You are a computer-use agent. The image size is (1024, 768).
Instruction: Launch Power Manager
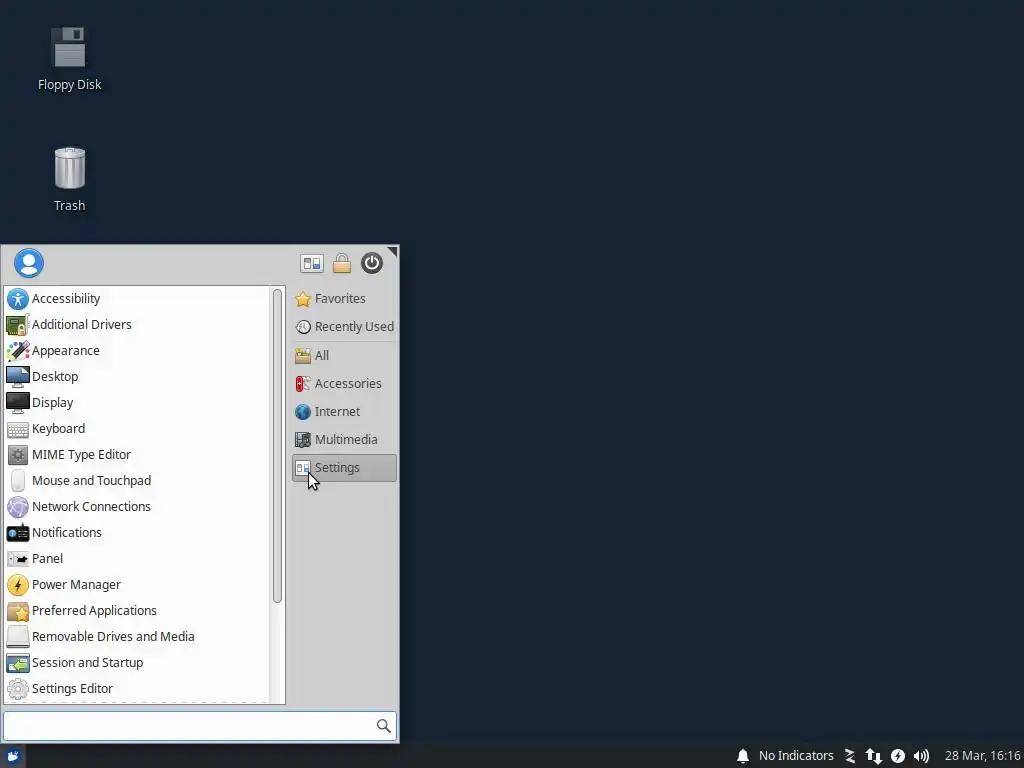point(136,585)
